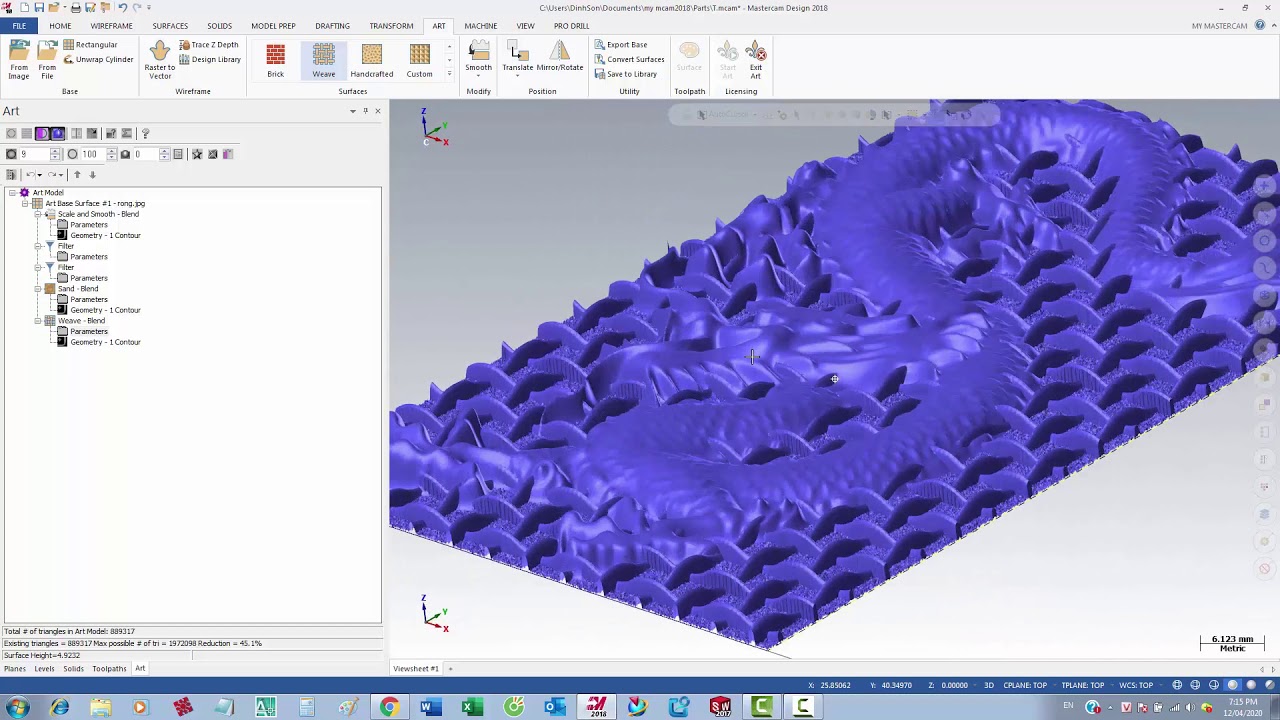The width and height of the screenshot is (1280, 720).
Task: Click the Exit Art button
Action: [x=756, y=61]
